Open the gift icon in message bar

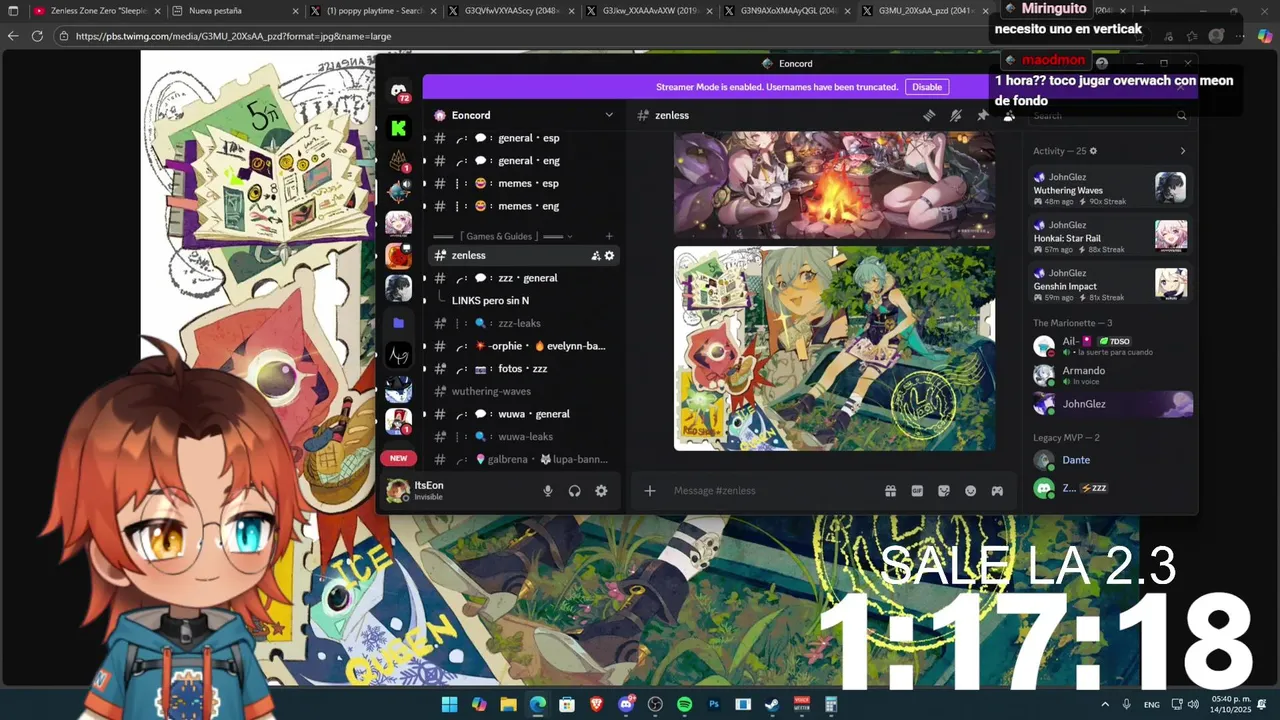point(890,491)
